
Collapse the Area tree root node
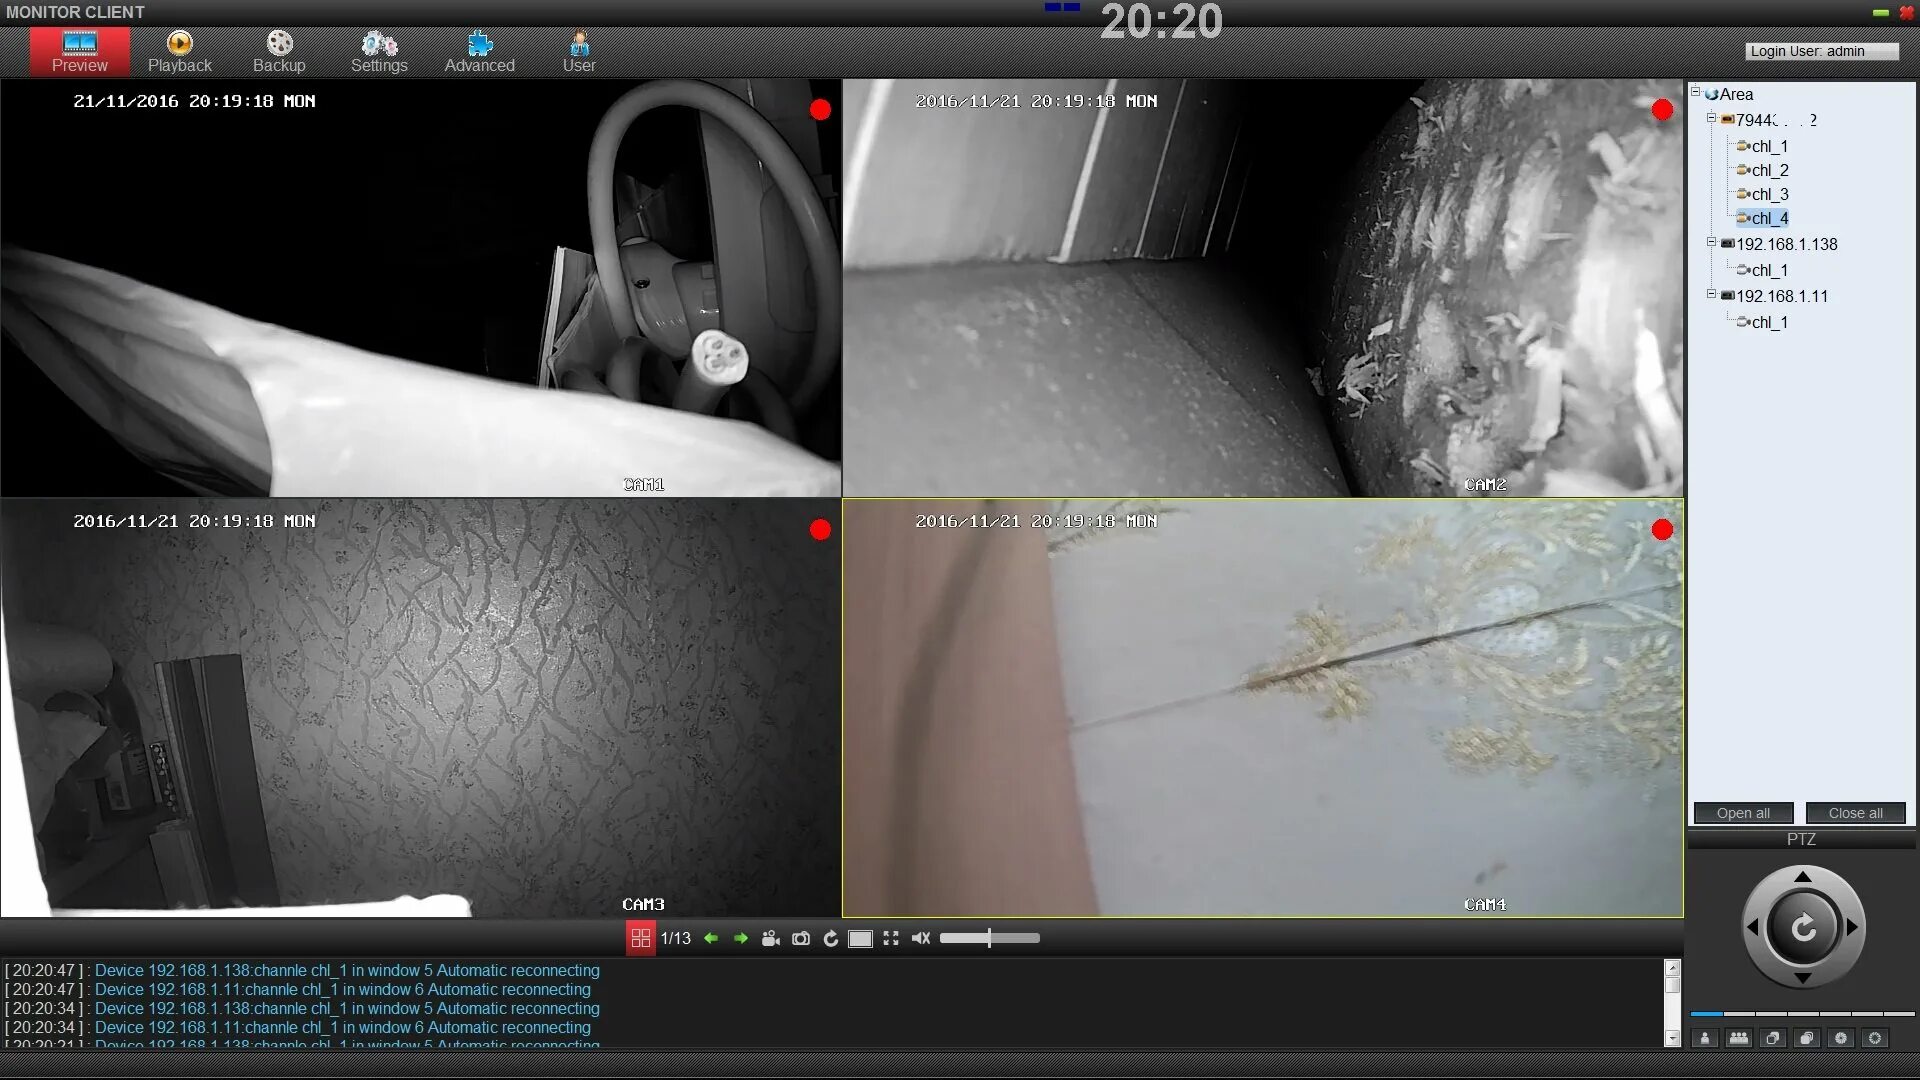(1696, 92)
